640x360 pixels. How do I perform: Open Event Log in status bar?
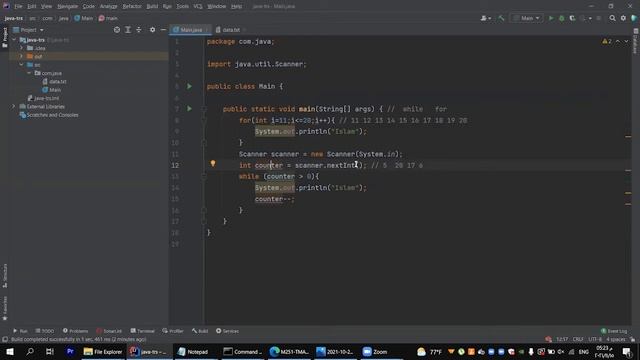click(x=614, y=331)
